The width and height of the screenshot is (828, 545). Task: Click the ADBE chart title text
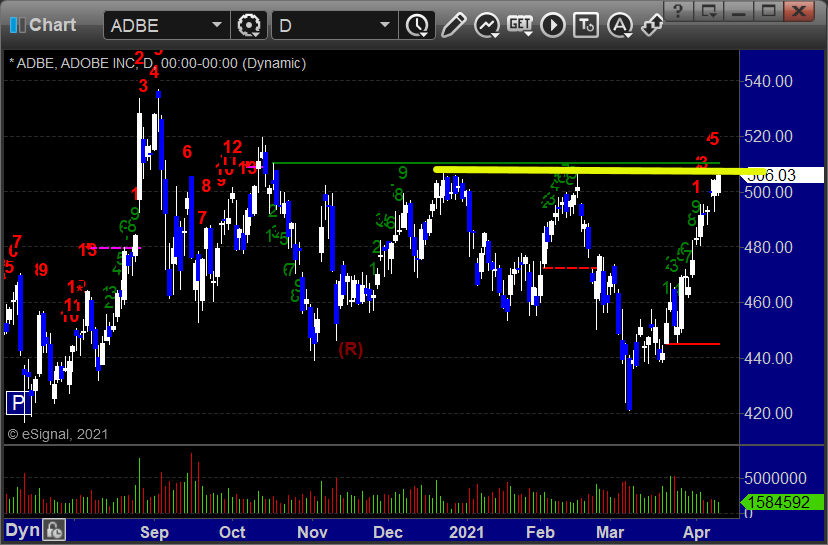pos(157,63)
